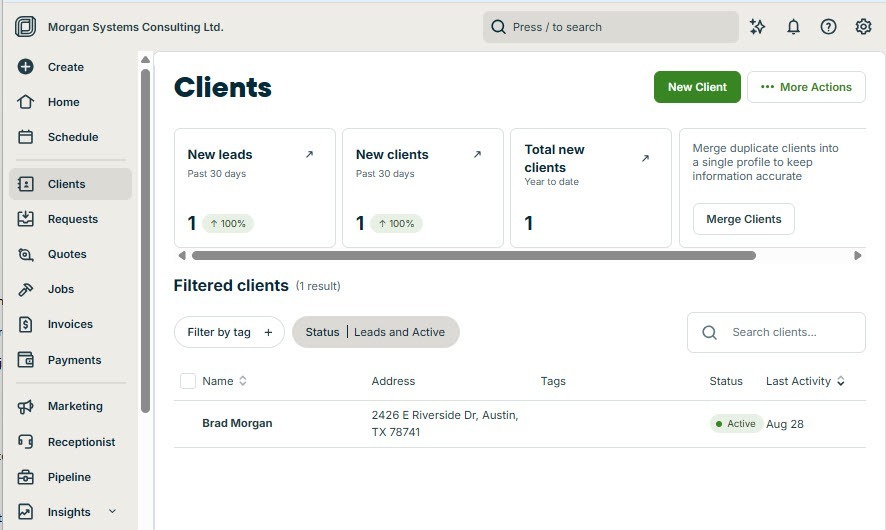Open New leads report via arrow icon

tap(309, 154)
